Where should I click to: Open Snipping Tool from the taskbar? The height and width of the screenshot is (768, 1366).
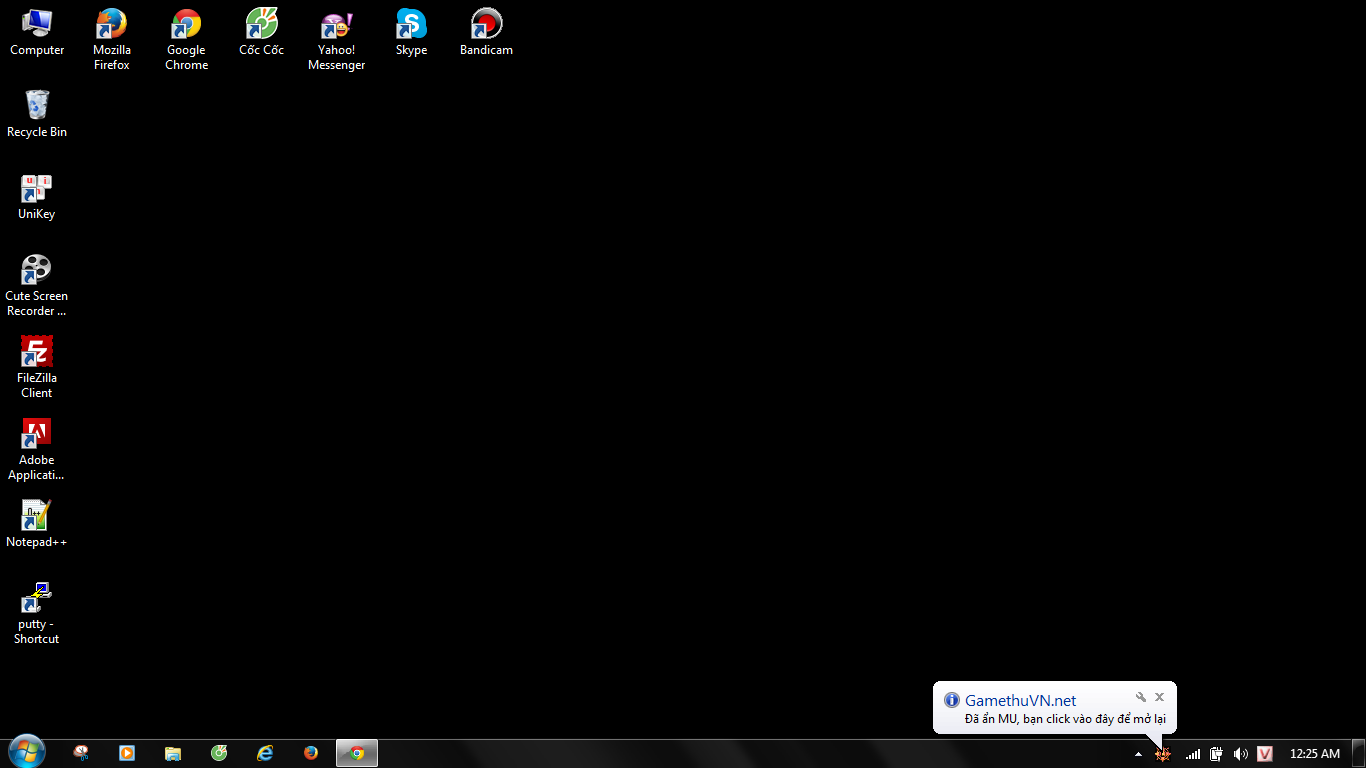[x=81, y=753]
